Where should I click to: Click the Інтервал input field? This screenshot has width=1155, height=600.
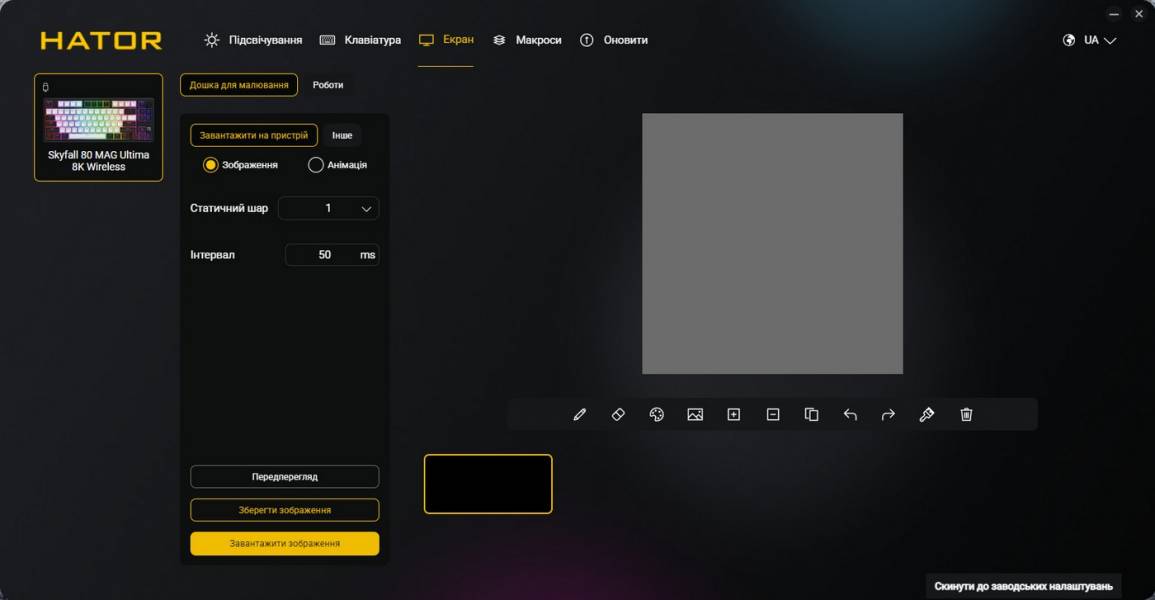click(325, 255)
